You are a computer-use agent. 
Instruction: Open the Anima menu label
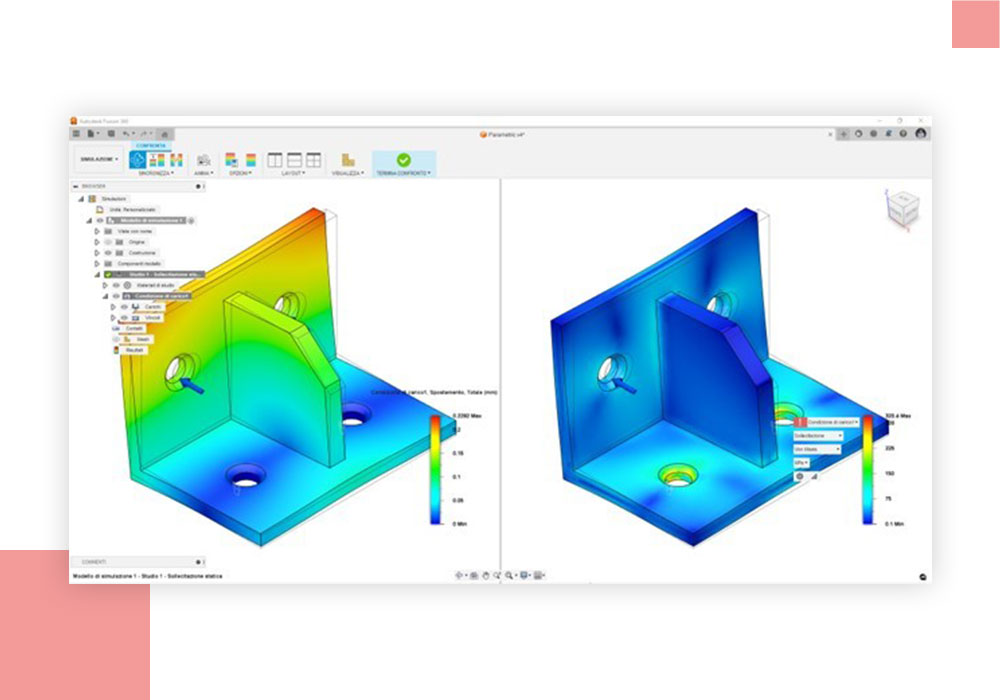tap(203, 173)
